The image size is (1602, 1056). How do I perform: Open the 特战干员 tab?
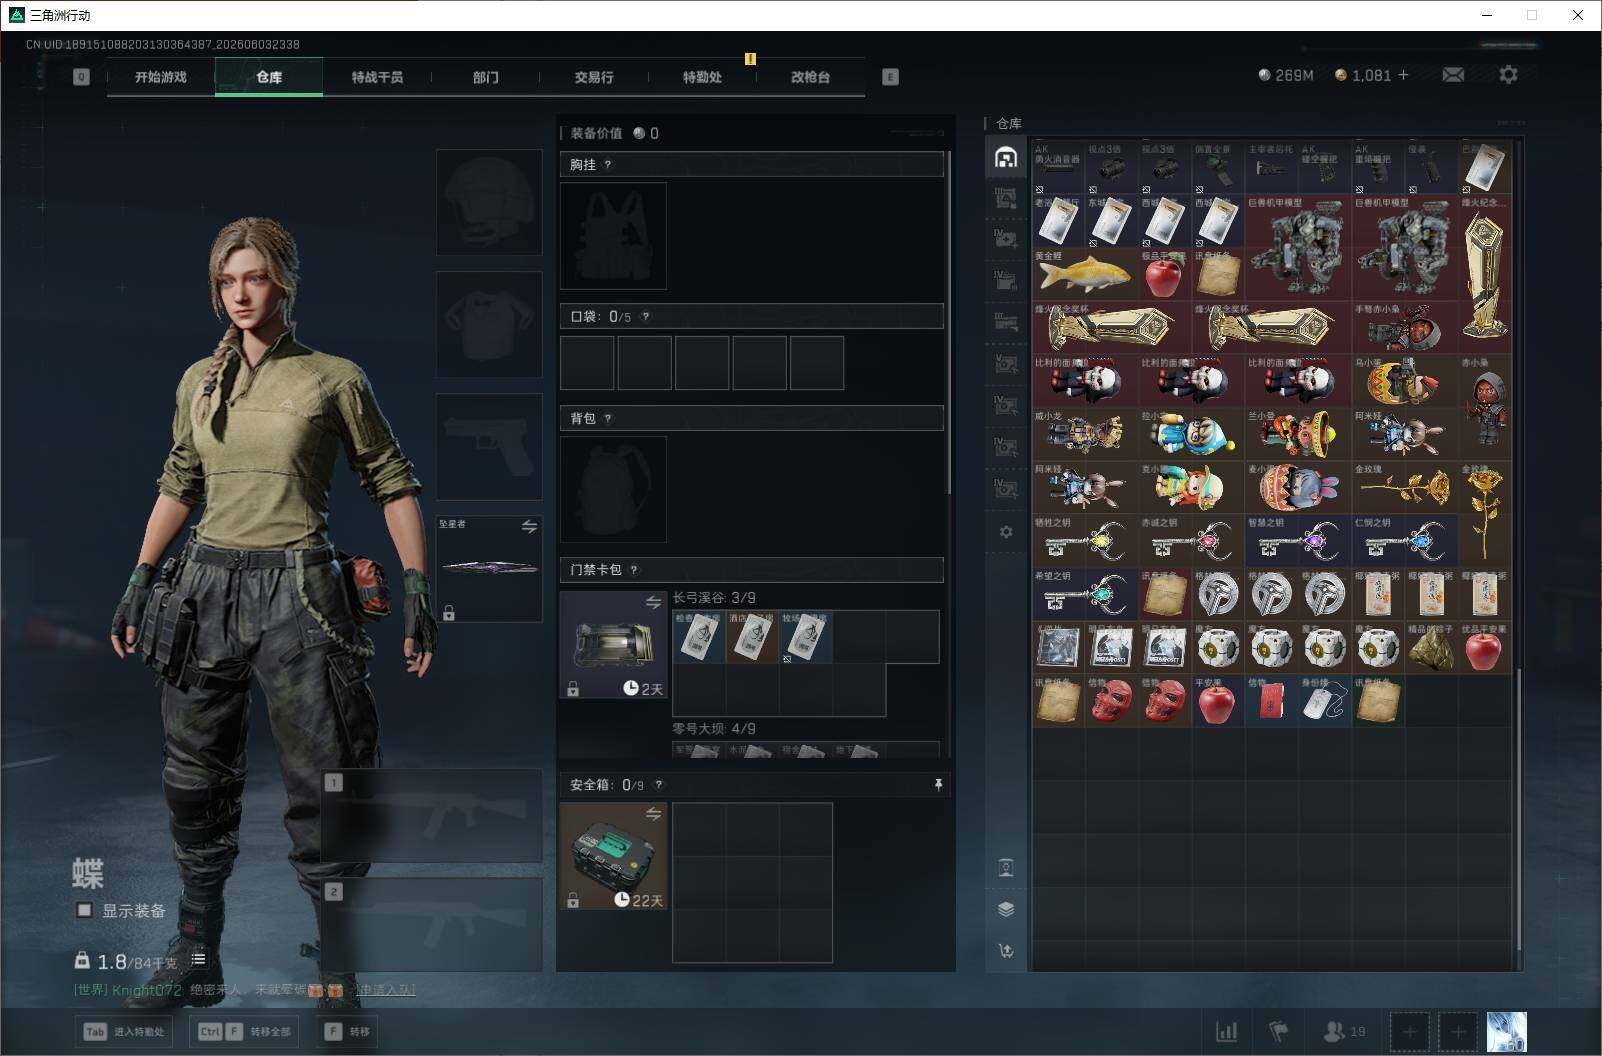377,77
